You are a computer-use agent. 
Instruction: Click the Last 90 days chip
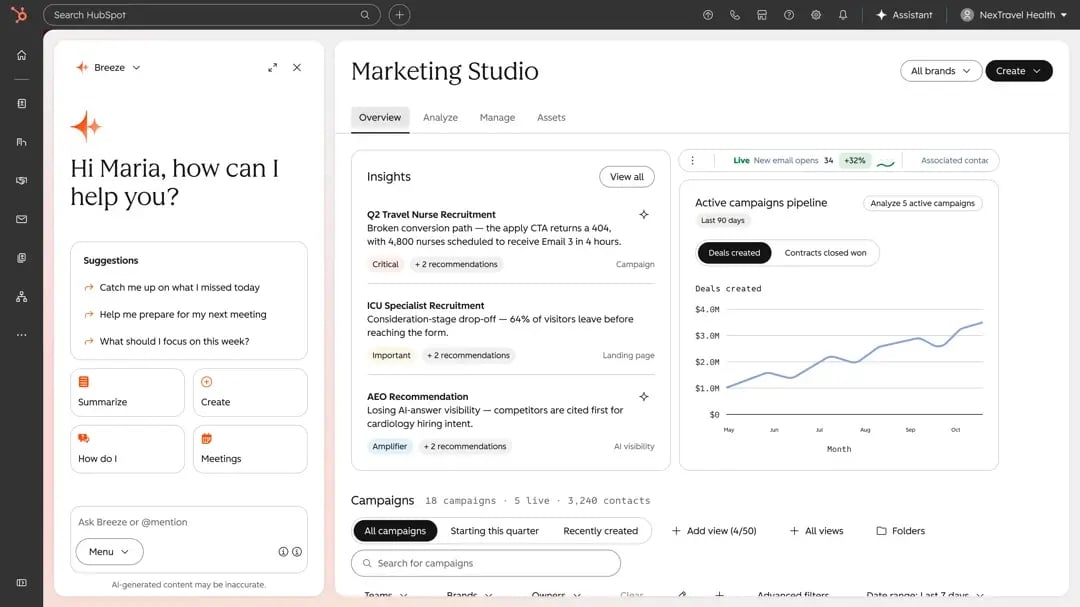click(x=723, y=220)
